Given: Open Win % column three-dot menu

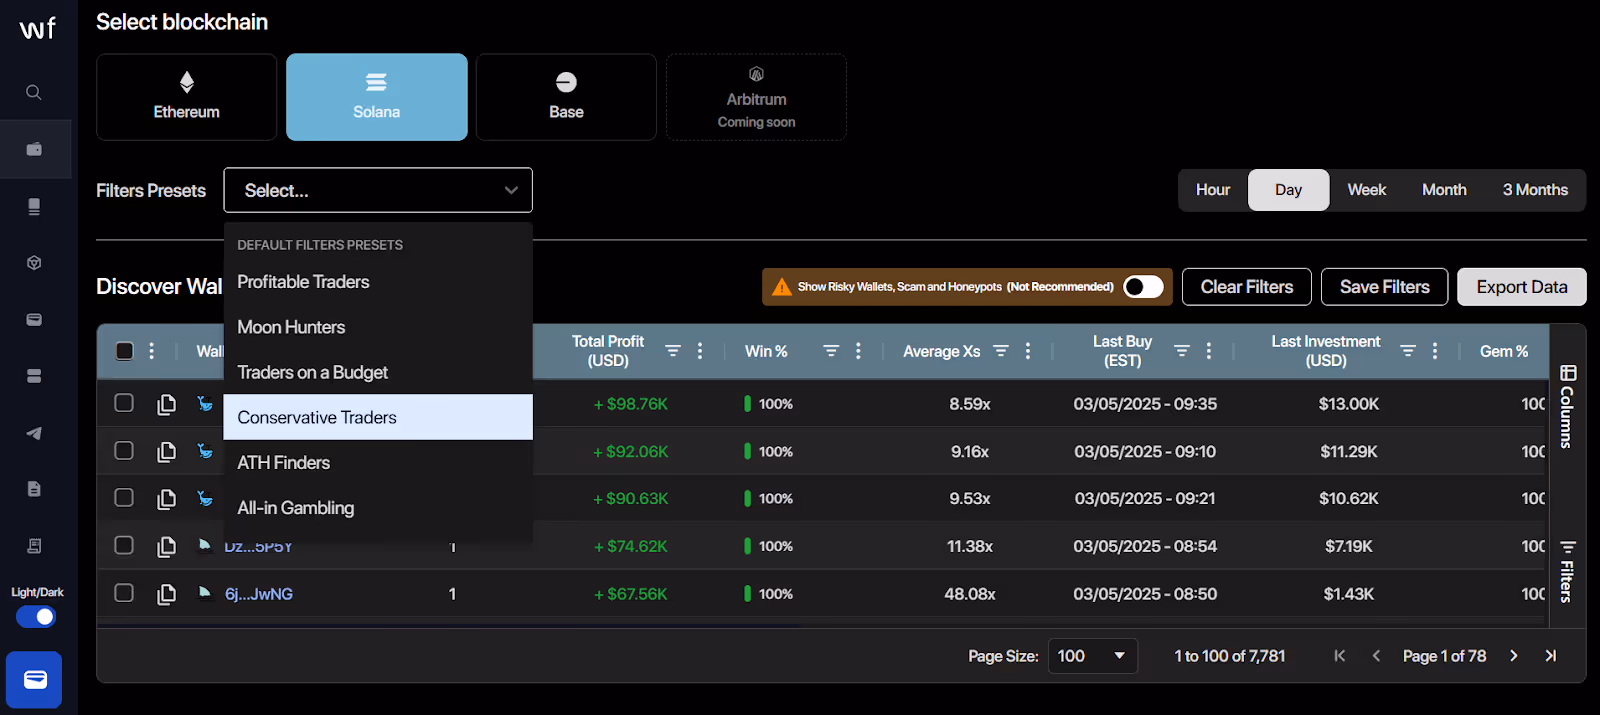Looking at the screenshot, I should click(858, 351).
